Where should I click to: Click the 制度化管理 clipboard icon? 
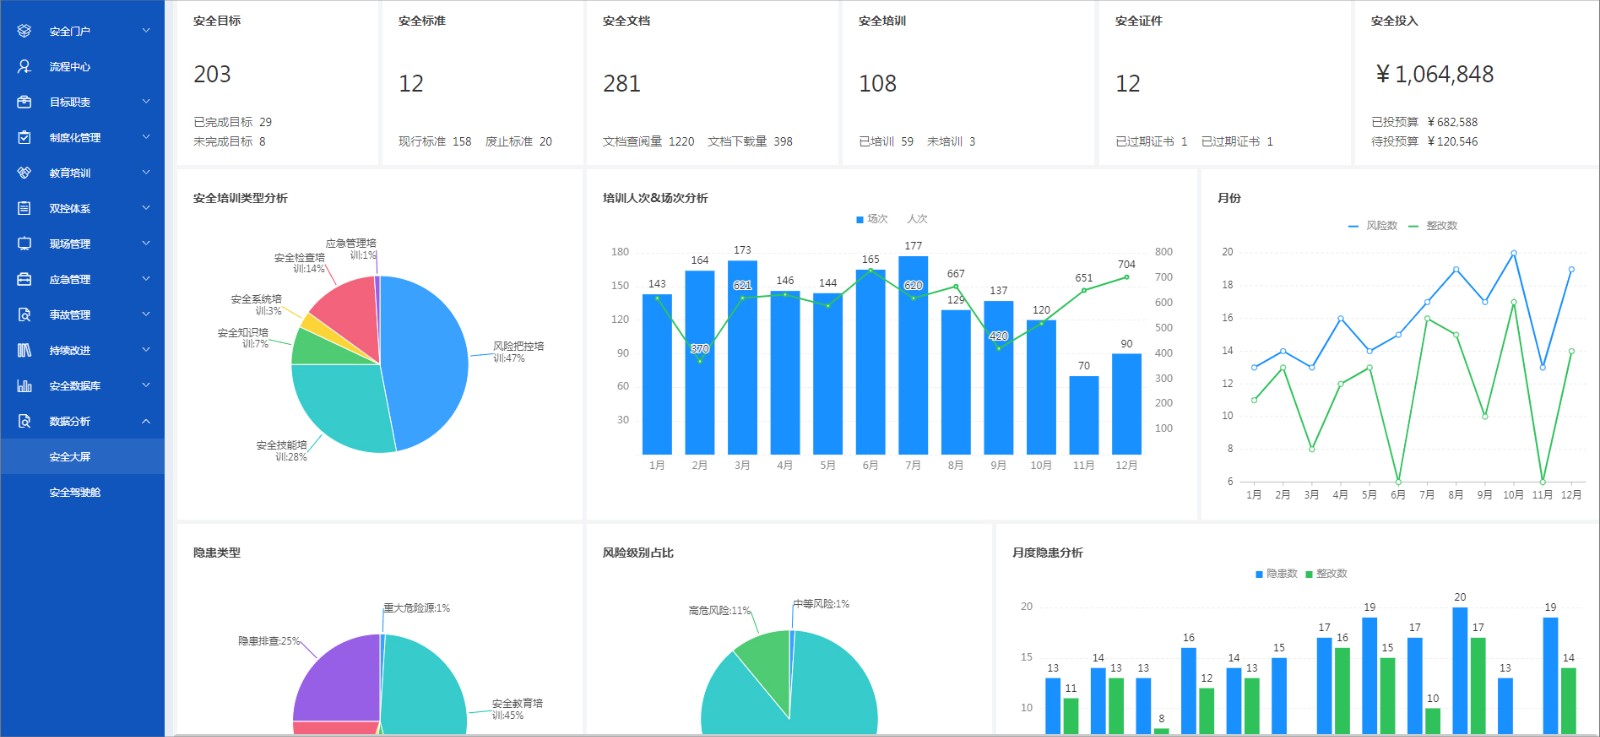point(24,137)
